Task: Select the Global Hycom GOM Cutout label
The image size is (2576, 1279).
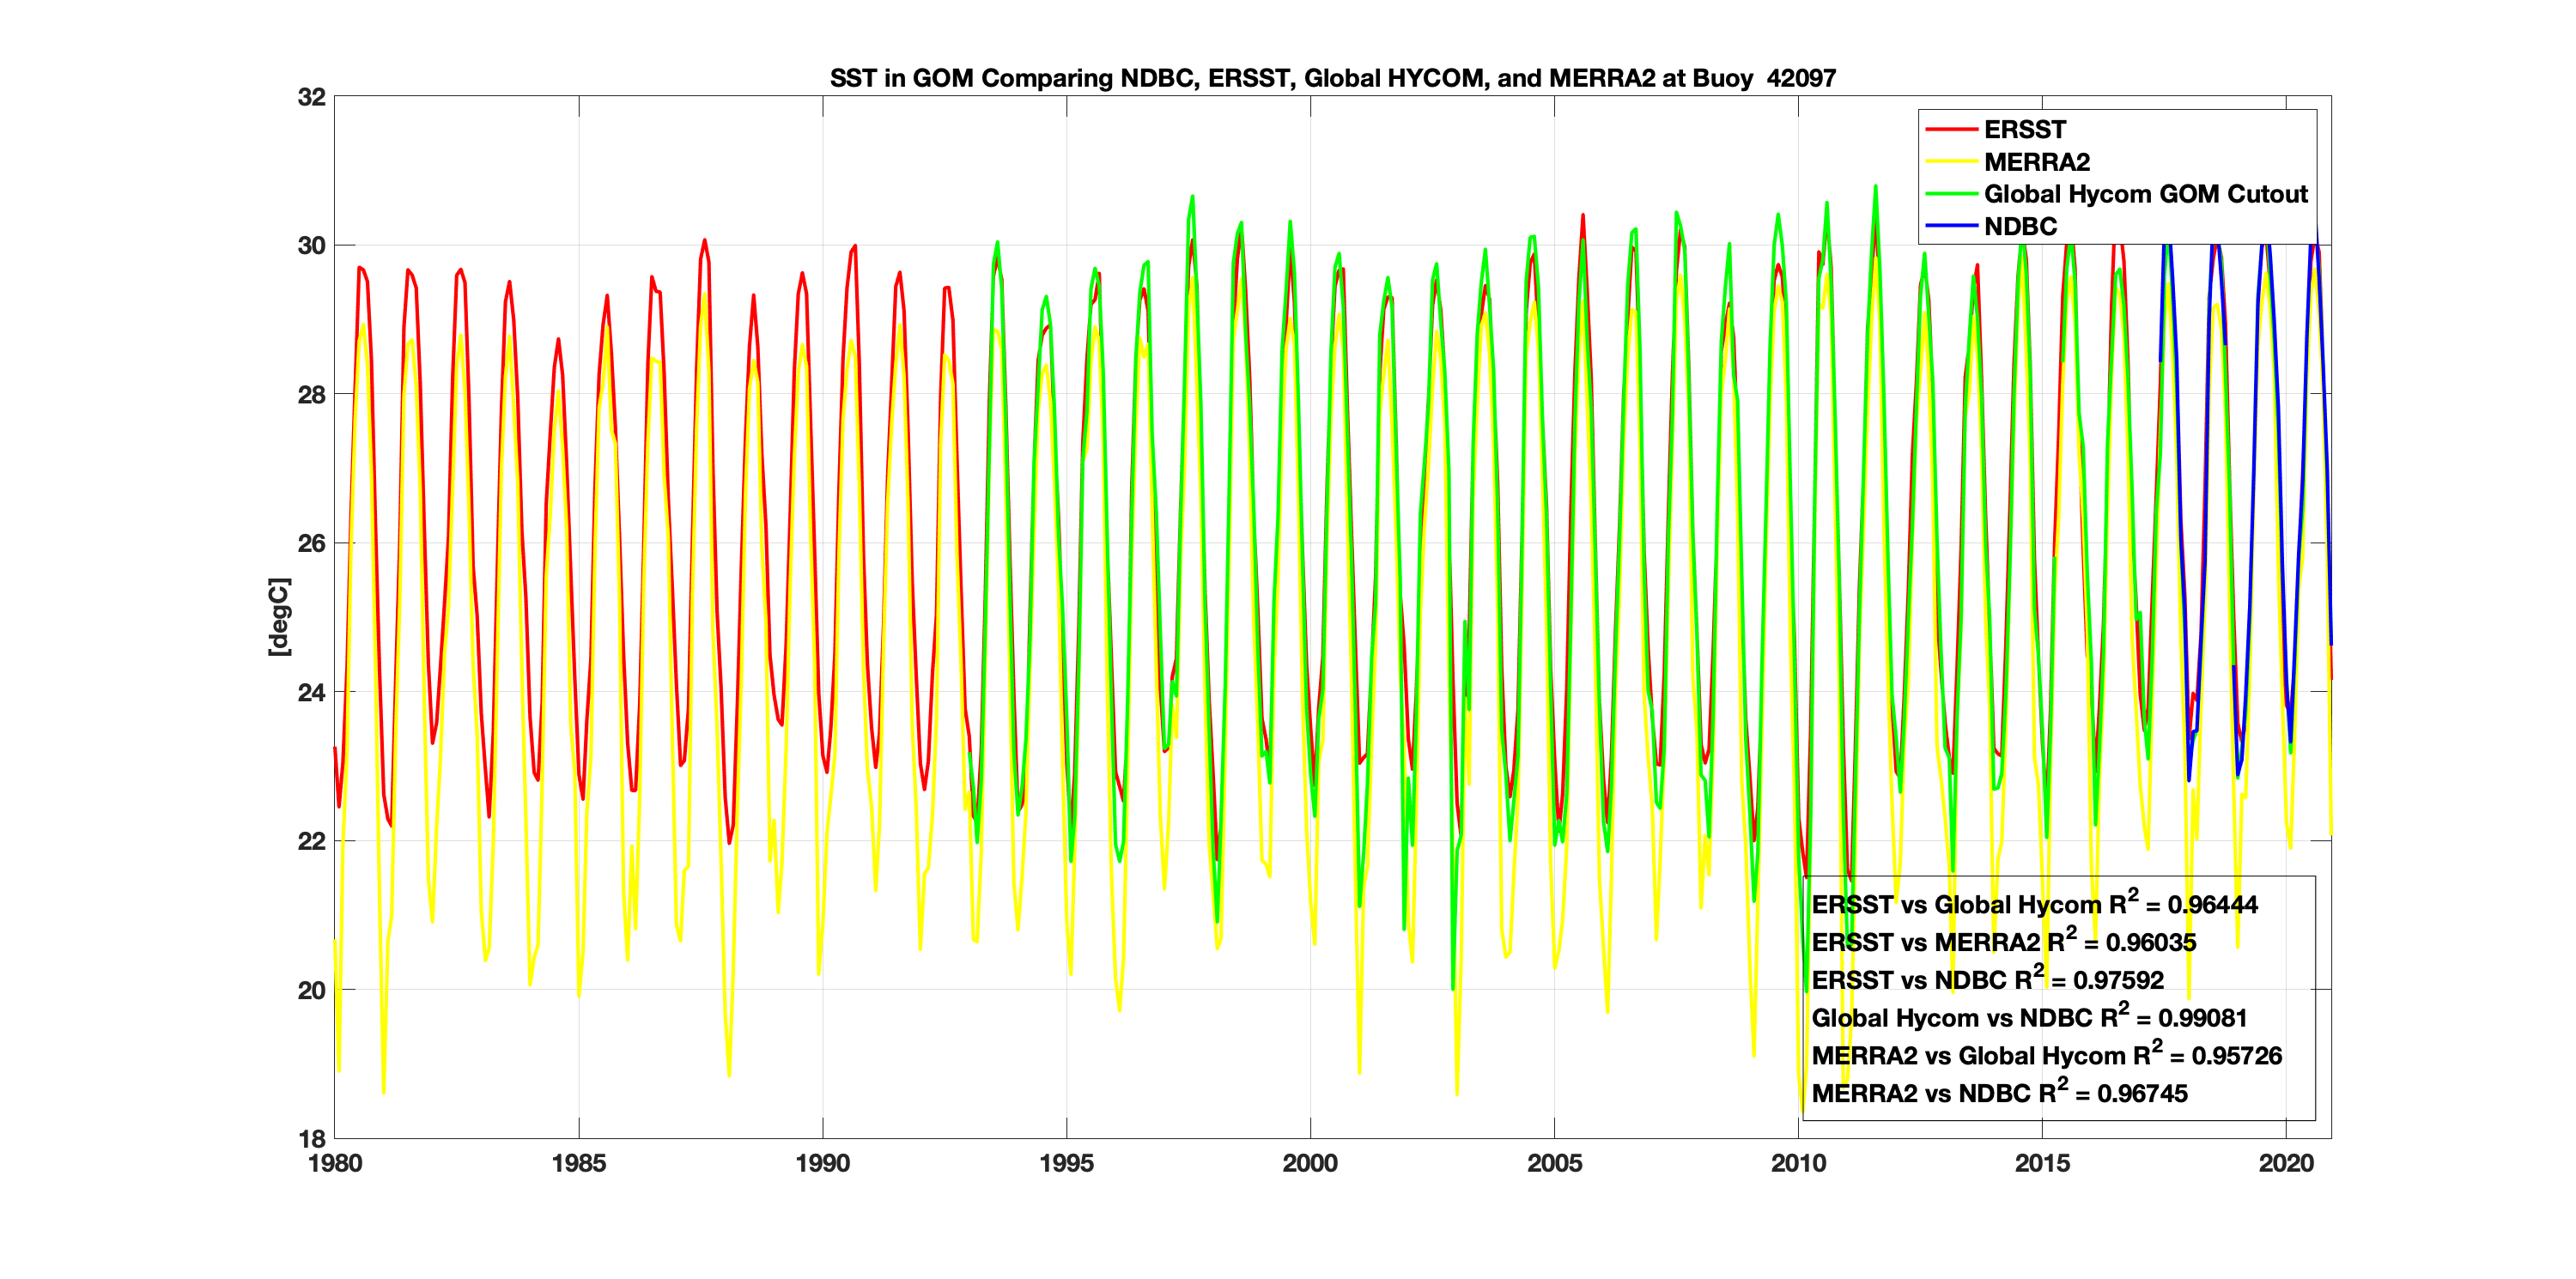Action: 2145,194
